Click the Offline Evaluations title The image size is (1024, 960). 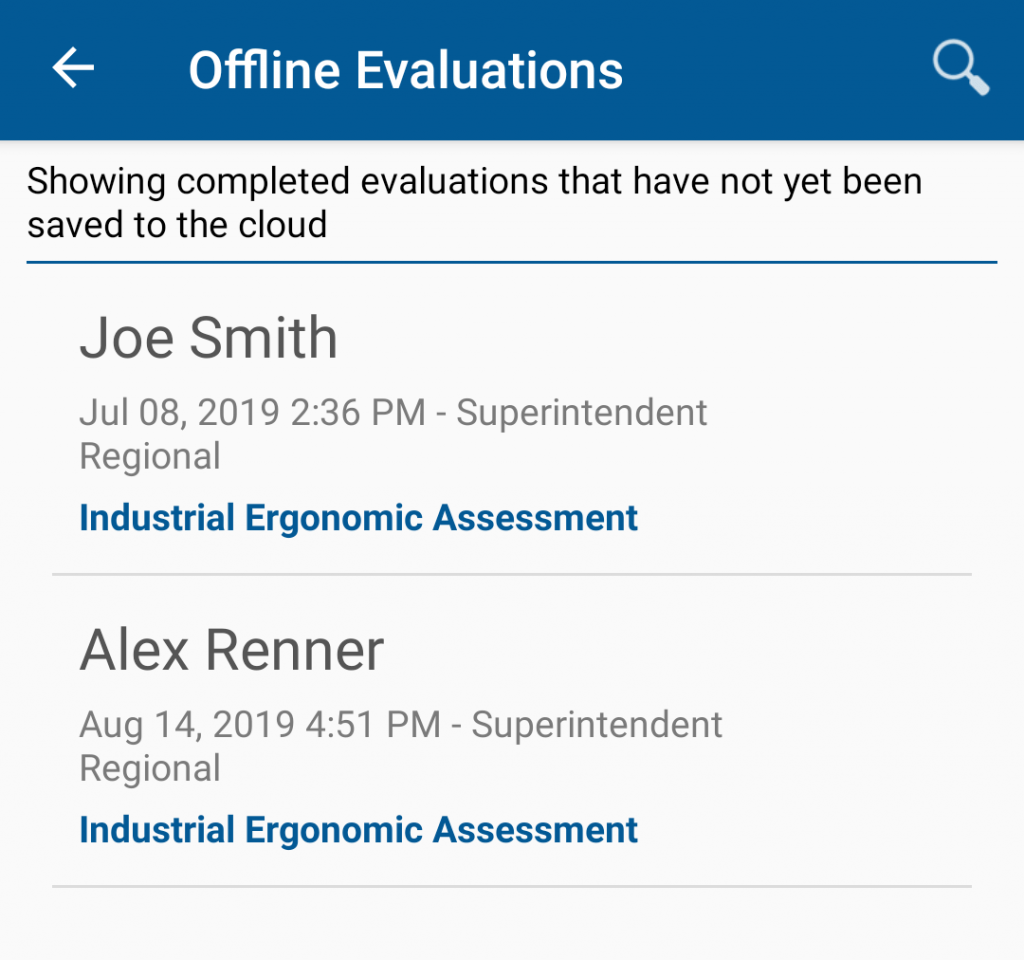point(406,68)
